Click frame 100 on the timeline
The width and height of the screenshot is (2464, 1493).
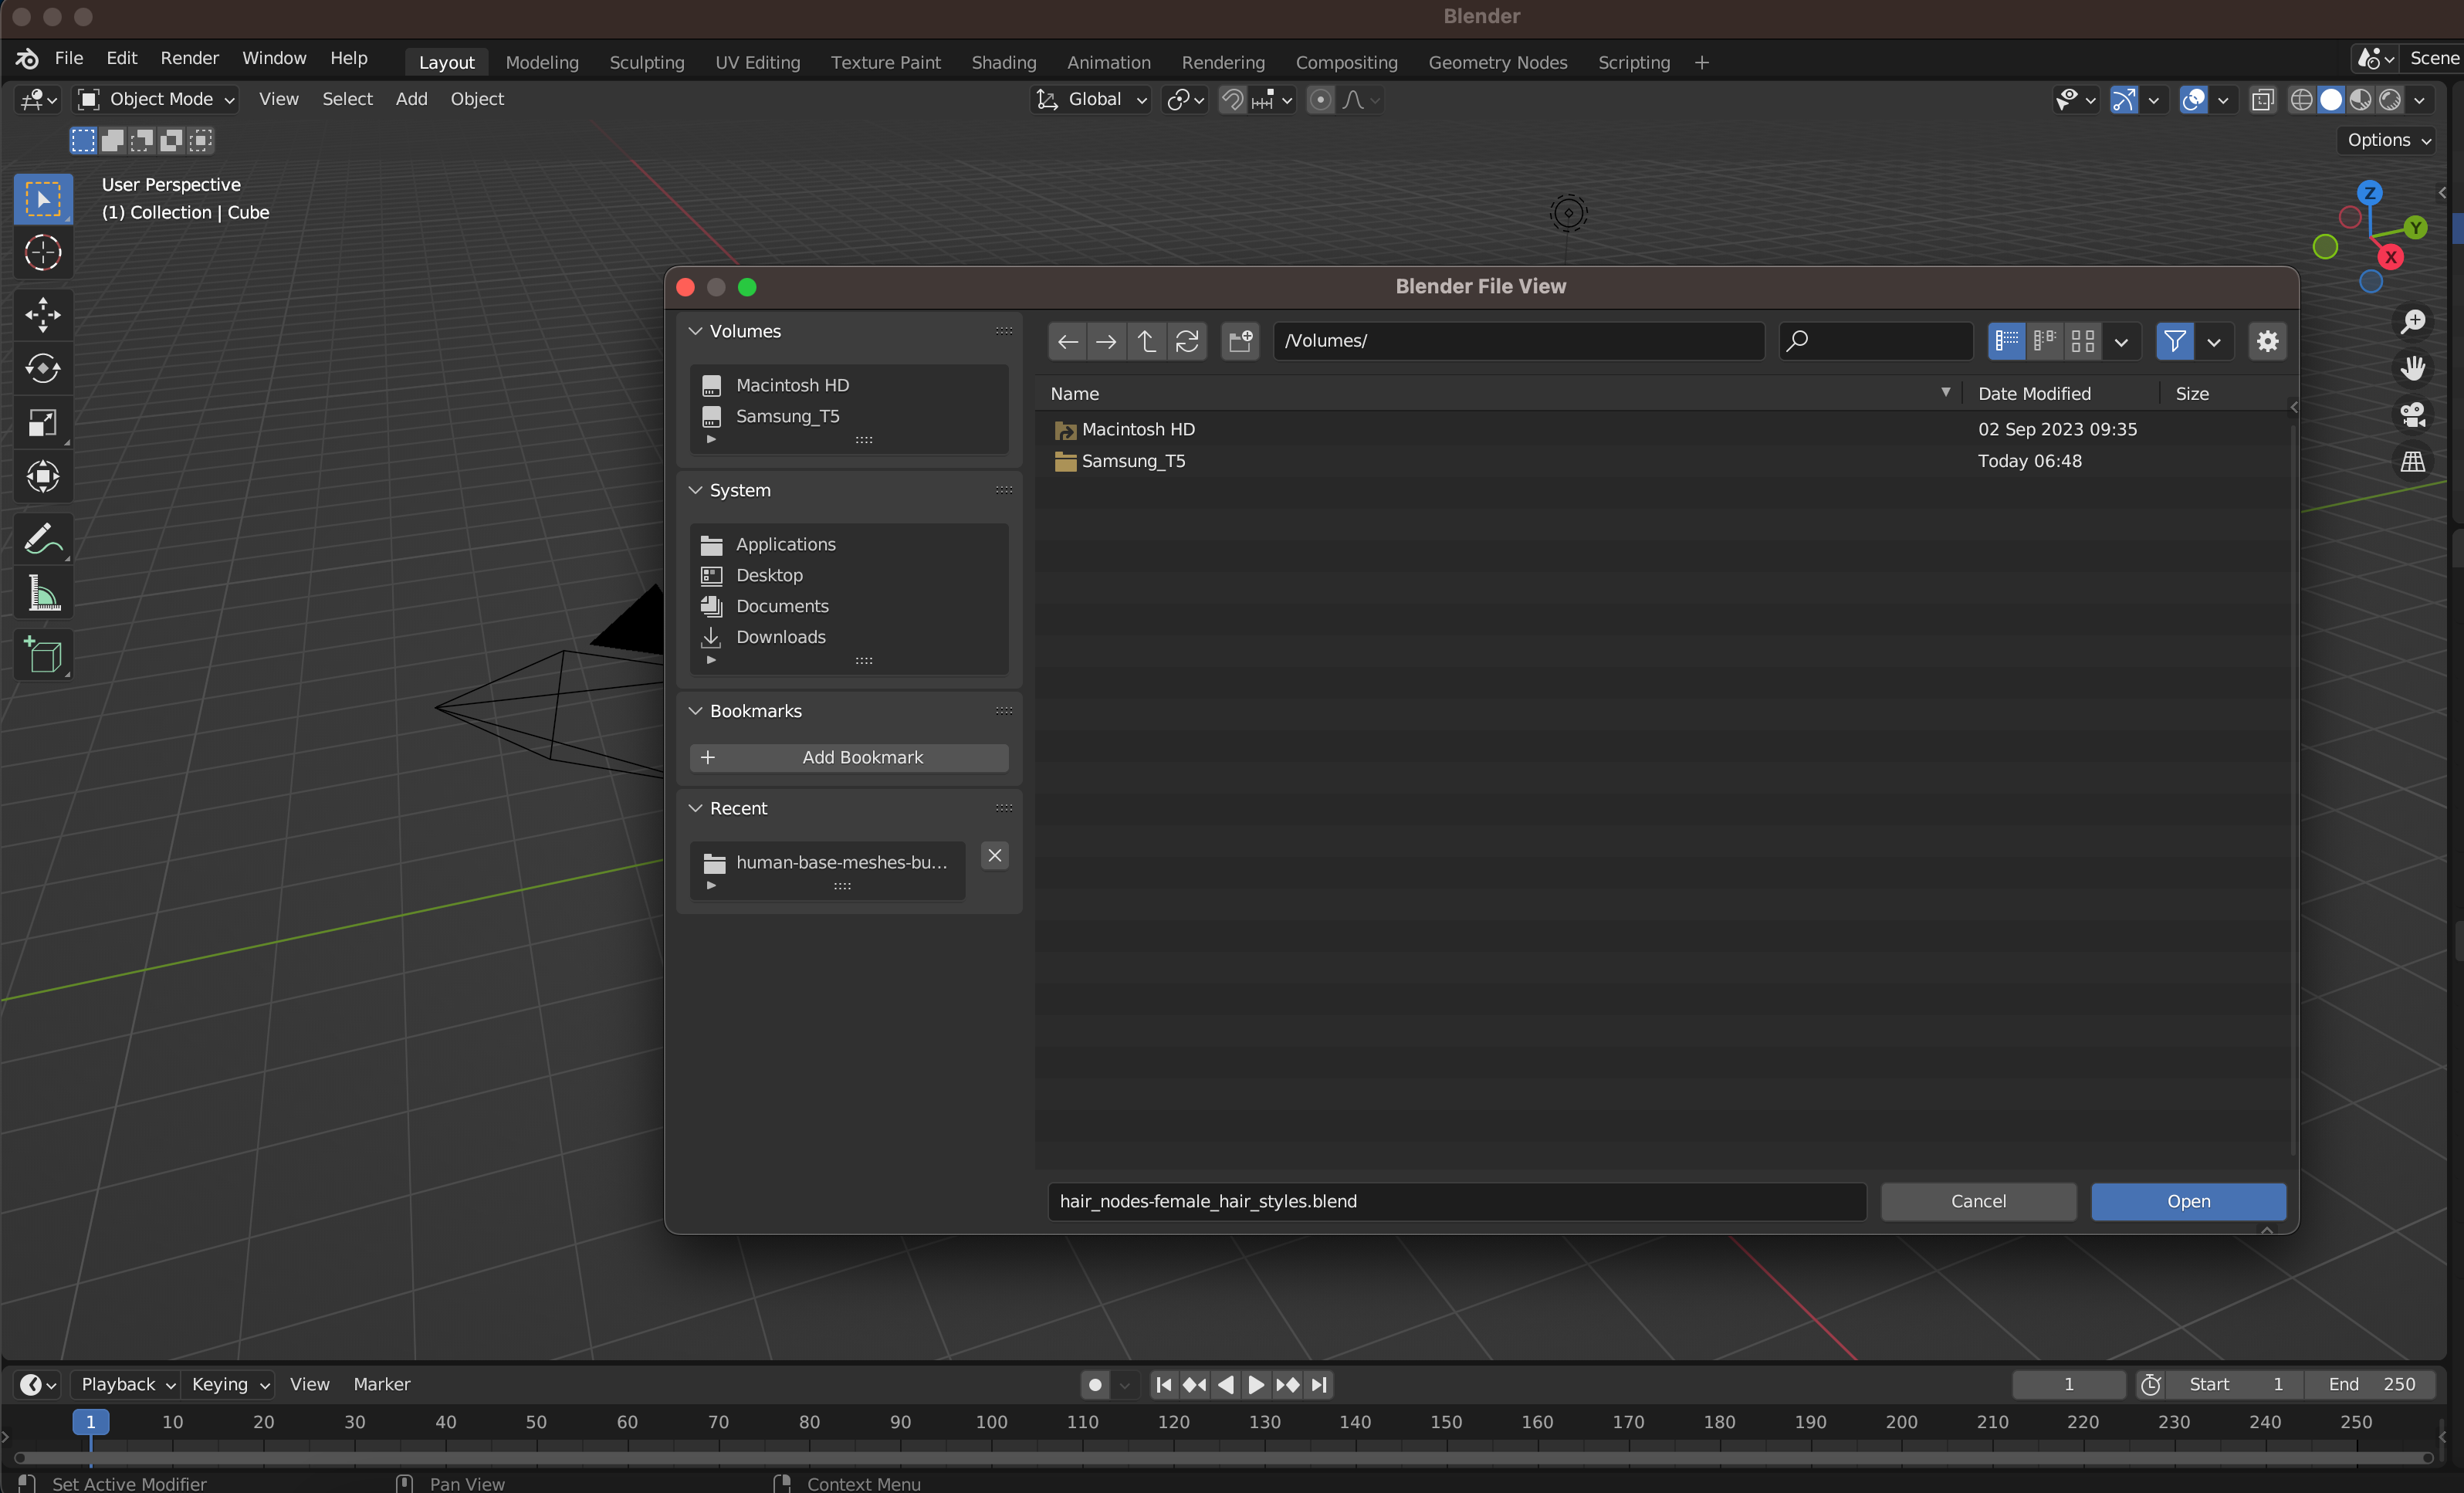pos(991,1421)
